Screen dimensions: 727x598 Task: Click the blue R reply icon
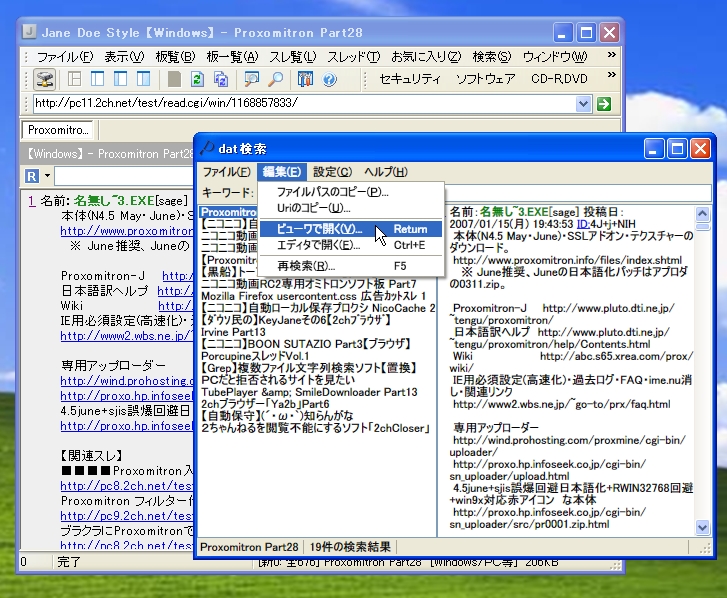click(32, 176)
